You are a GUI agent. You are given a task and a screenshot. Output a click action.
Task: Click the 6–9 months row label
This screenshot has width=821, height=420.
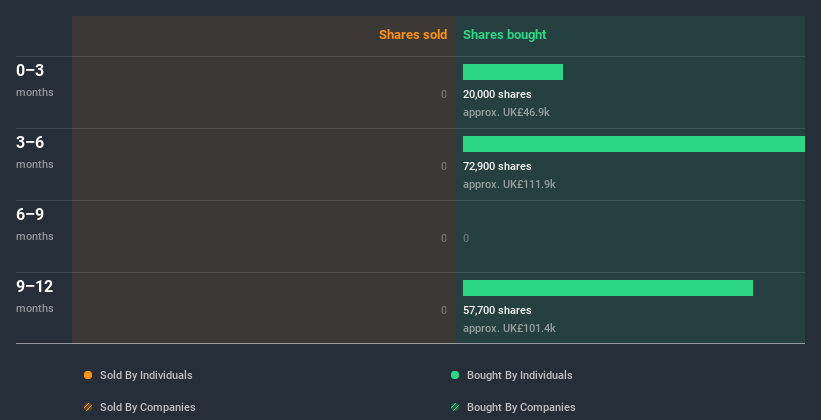point(35,224)
